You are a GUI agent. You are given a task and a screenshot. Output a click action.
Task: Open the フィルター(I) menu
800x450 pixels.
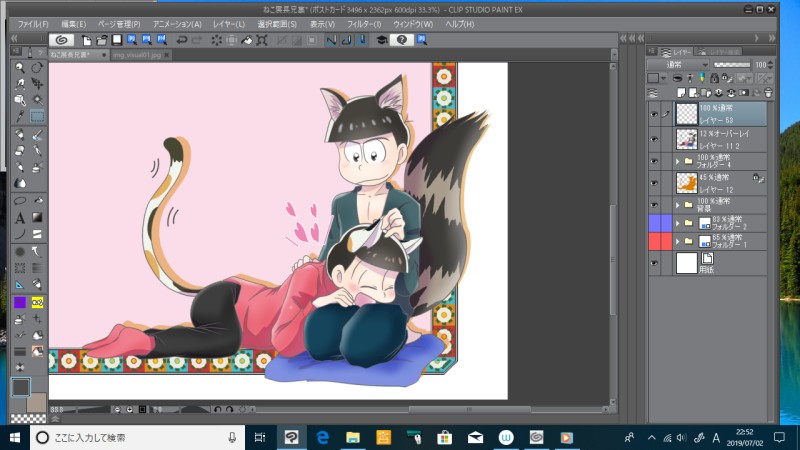tap(364, 24)
